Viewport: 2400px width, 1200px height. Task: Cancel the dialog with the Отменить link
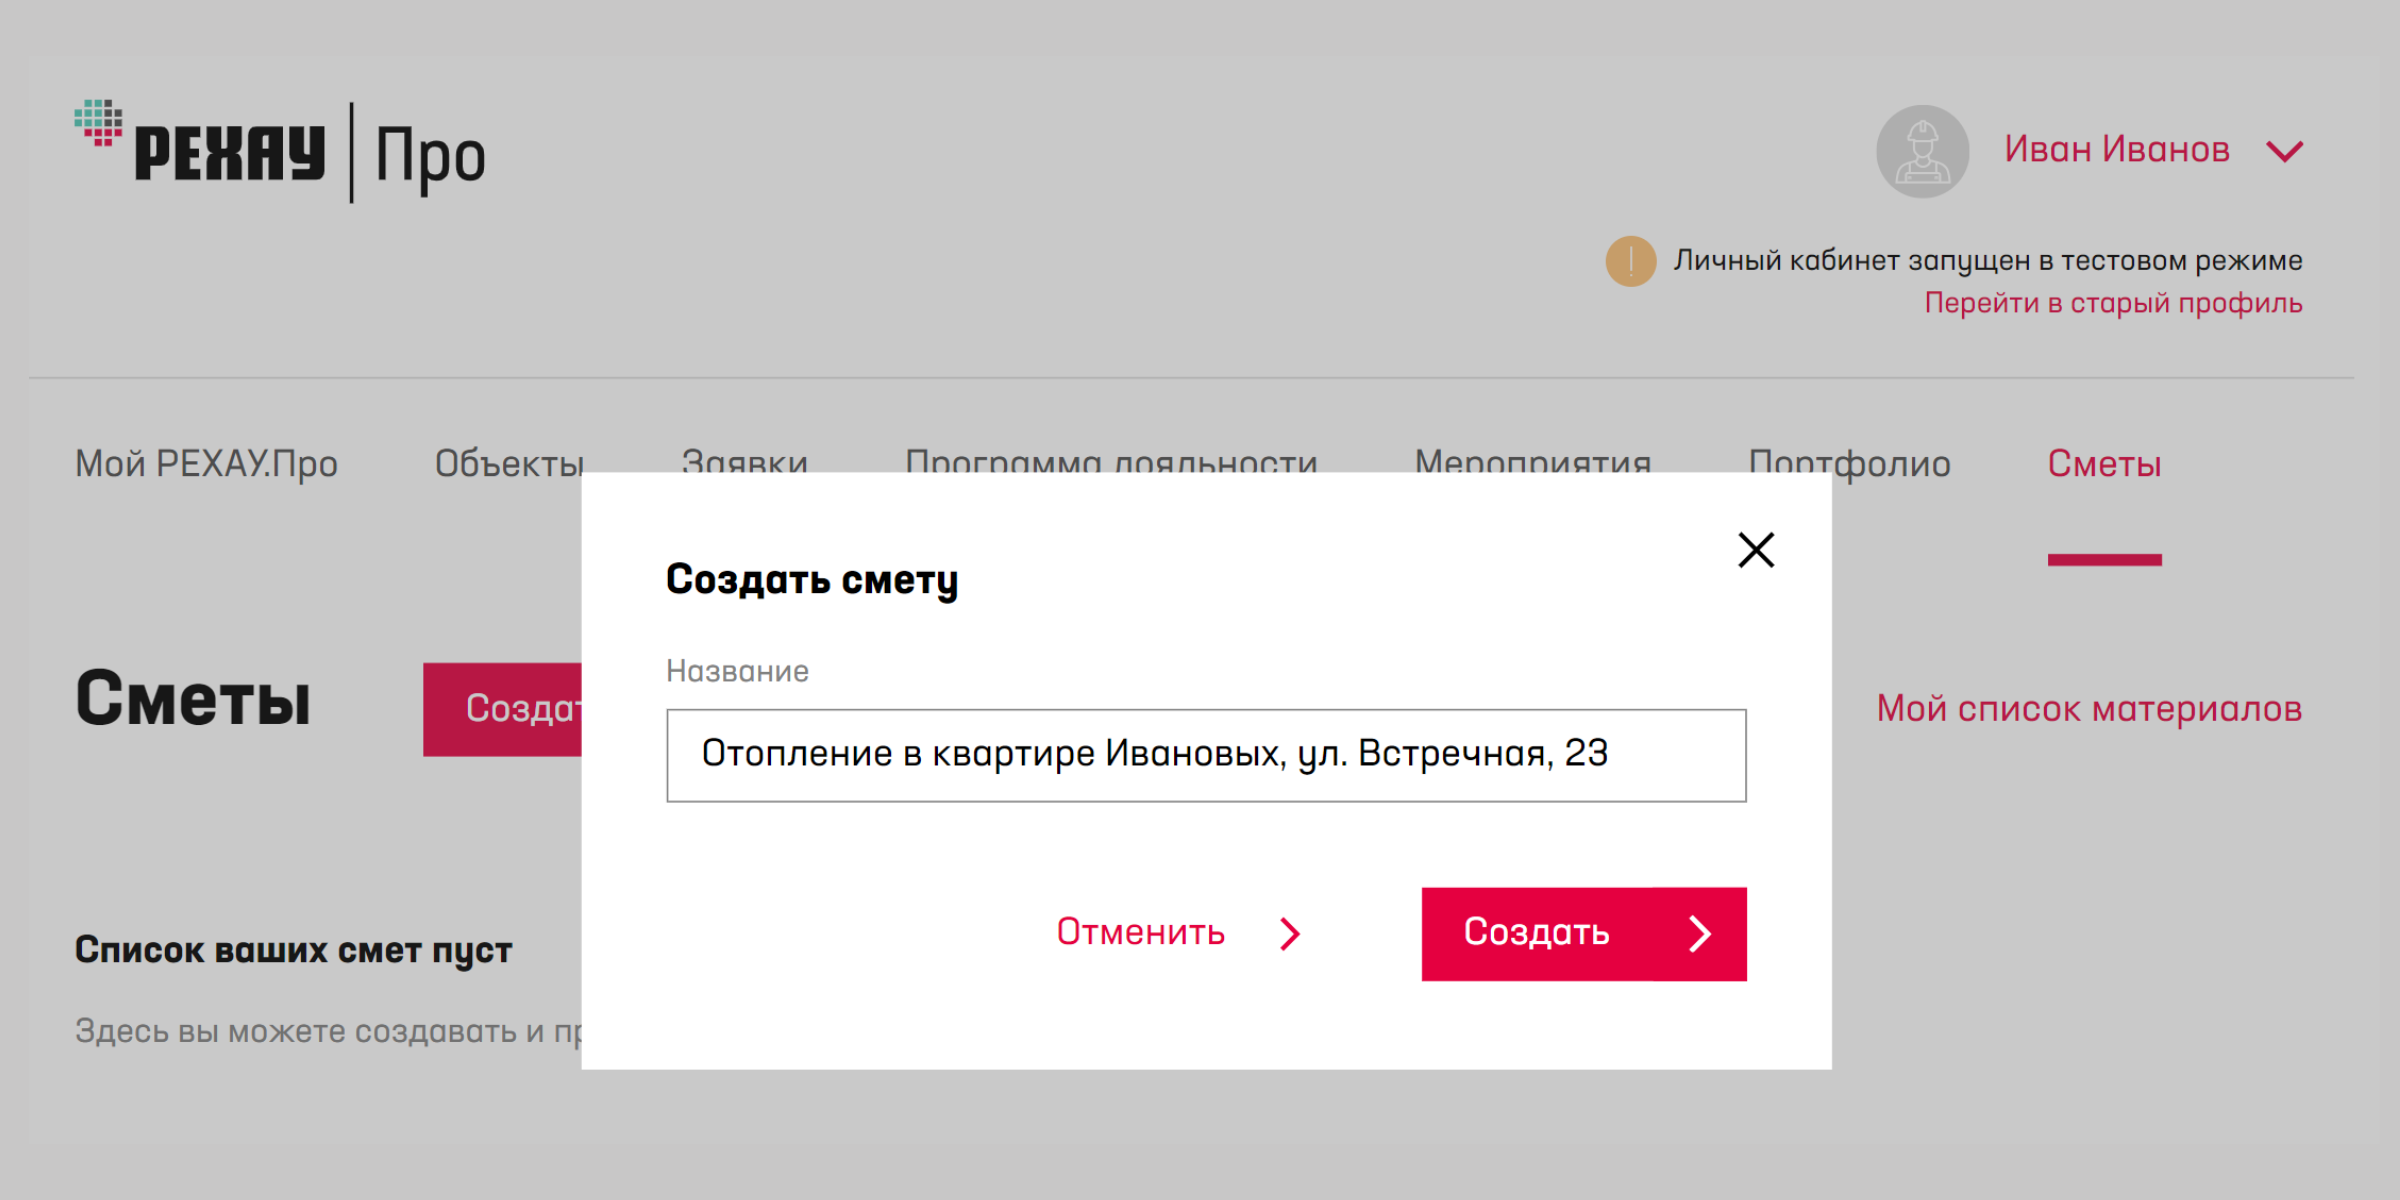point(1140,932)
